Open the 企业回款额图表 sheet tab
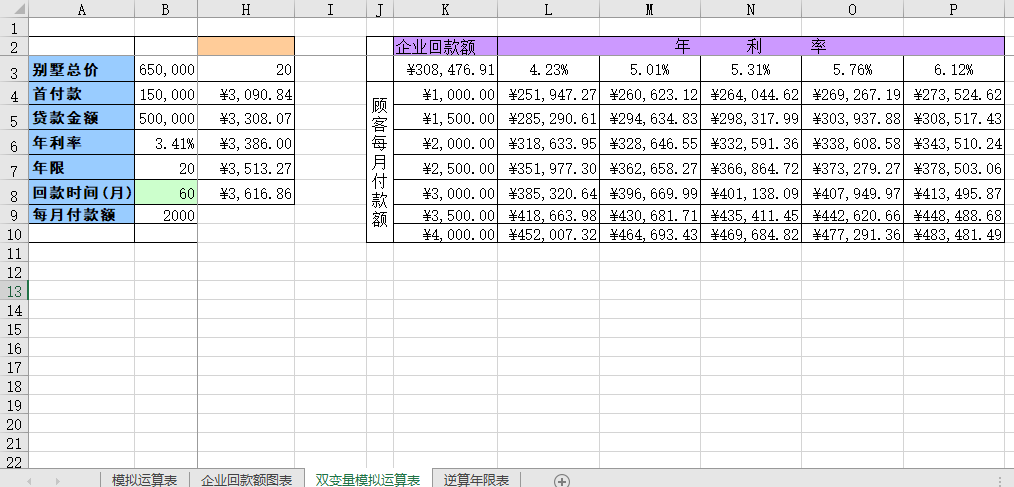 click(x=246, y=481)
